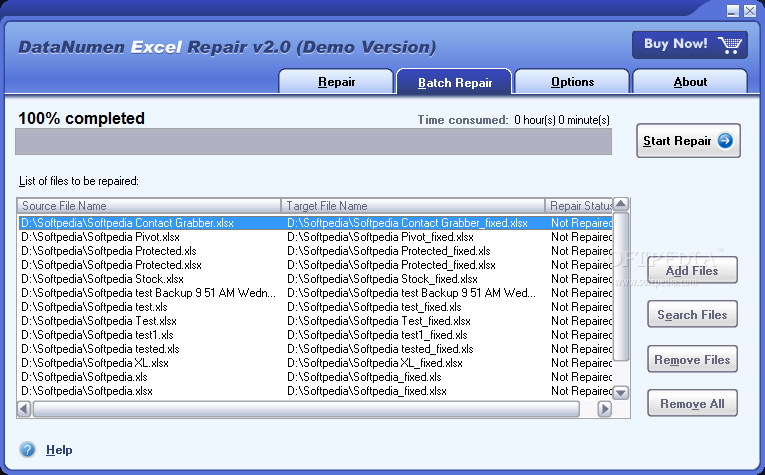Click the Search Files button
This screenshot has width=765, height=475.
692,315
